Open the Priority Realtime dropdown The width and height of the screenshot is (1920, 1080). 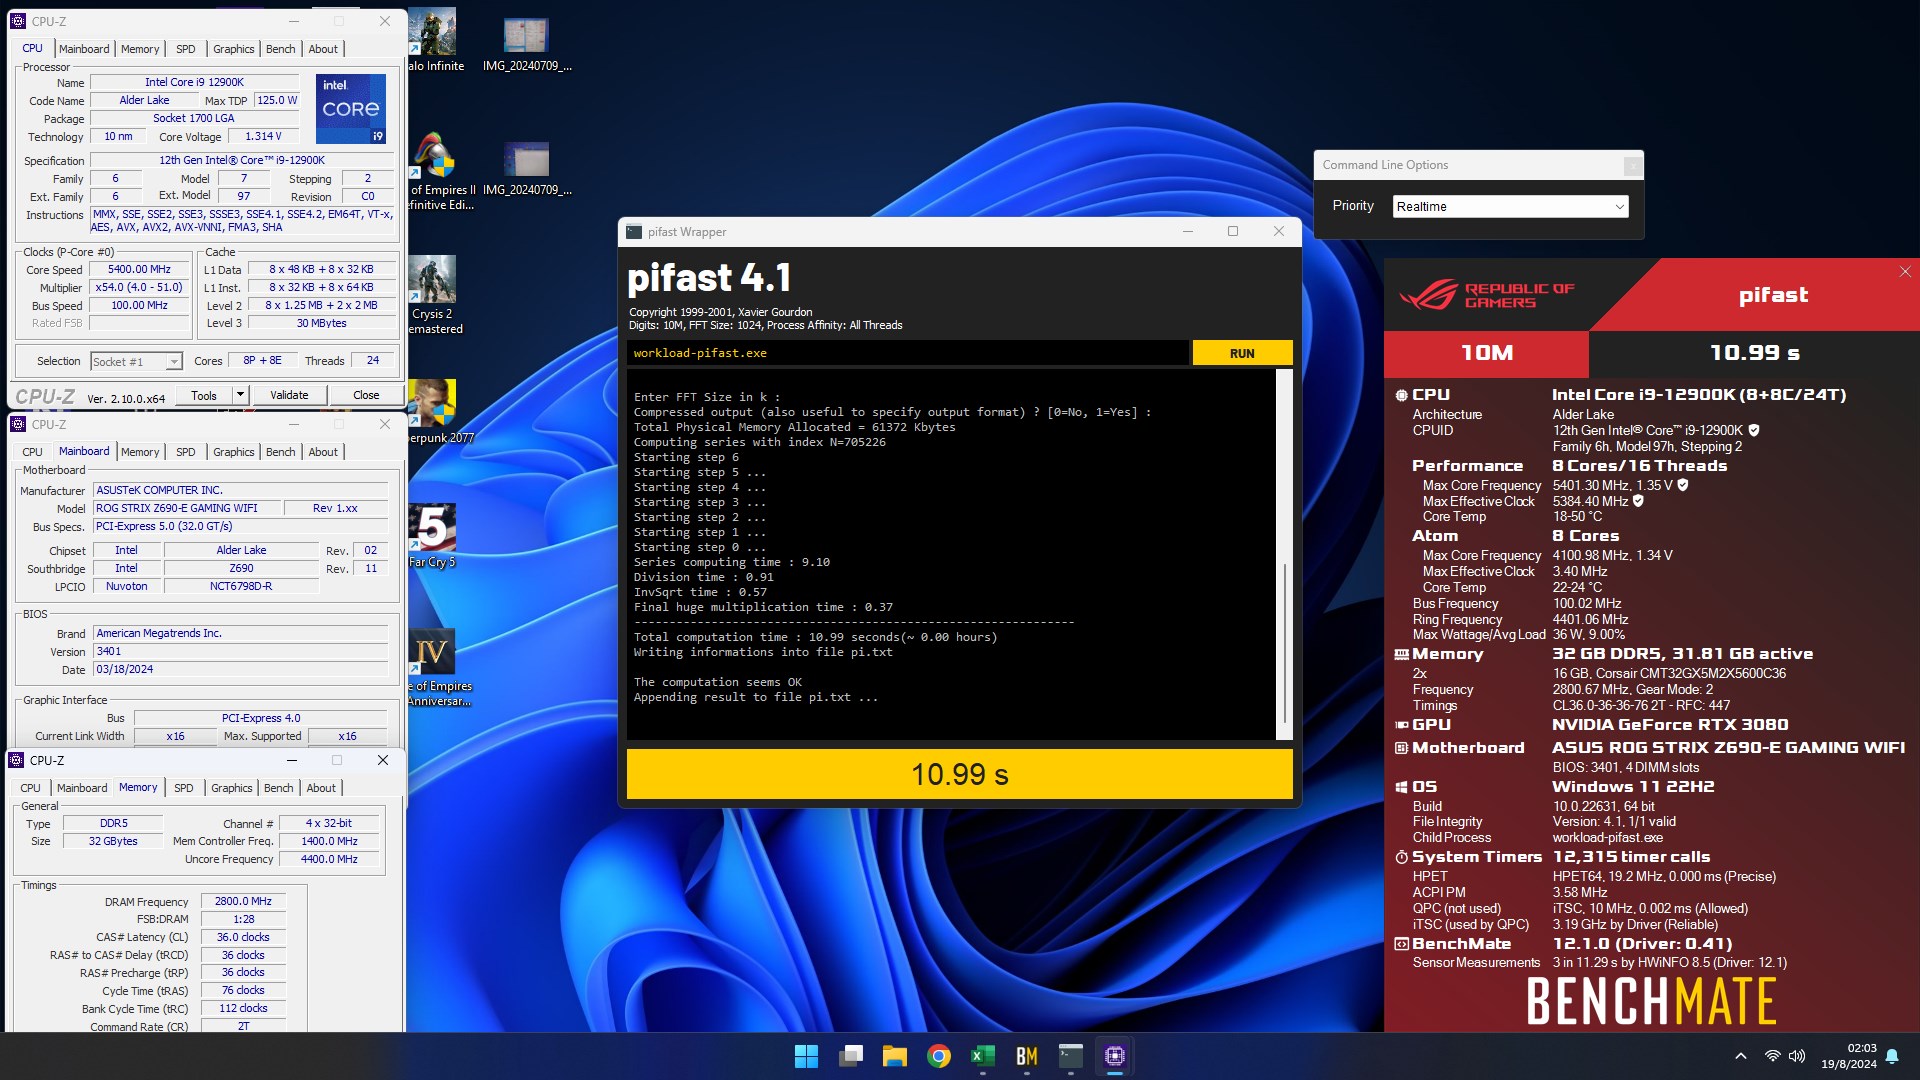(1511, 207)
